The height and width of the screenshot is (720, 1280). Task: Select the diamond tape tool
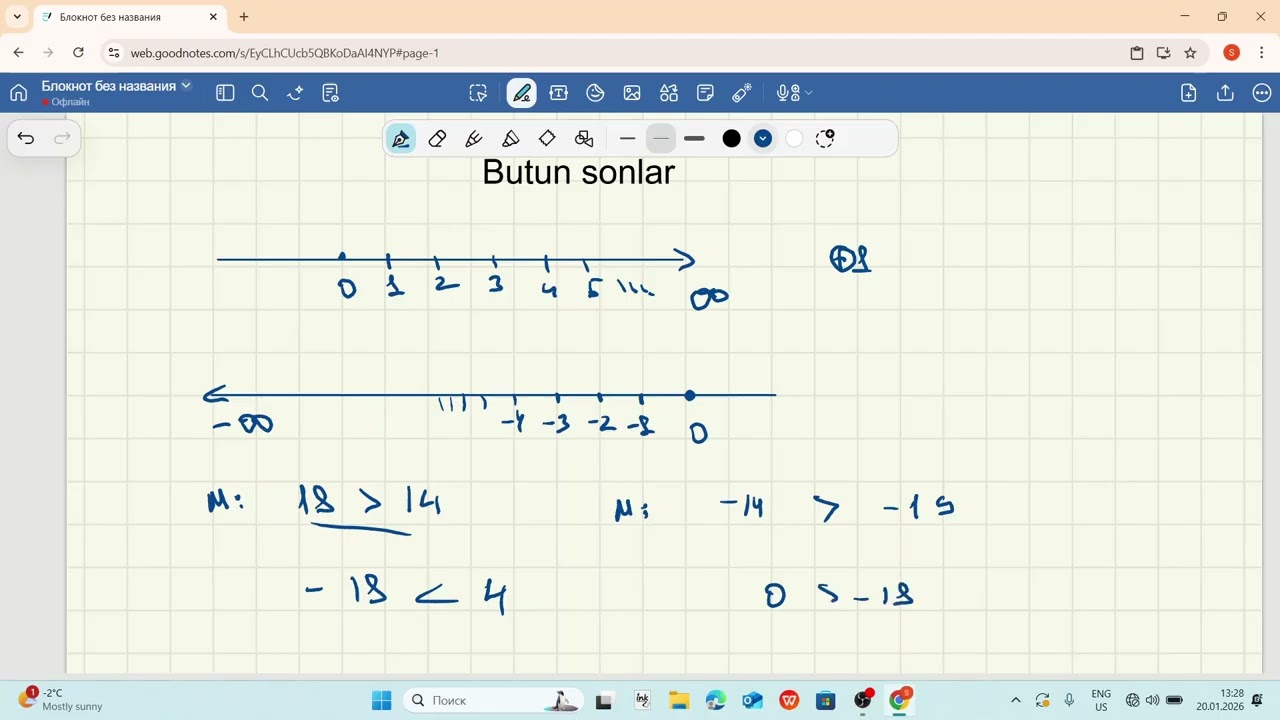point(547,139)
